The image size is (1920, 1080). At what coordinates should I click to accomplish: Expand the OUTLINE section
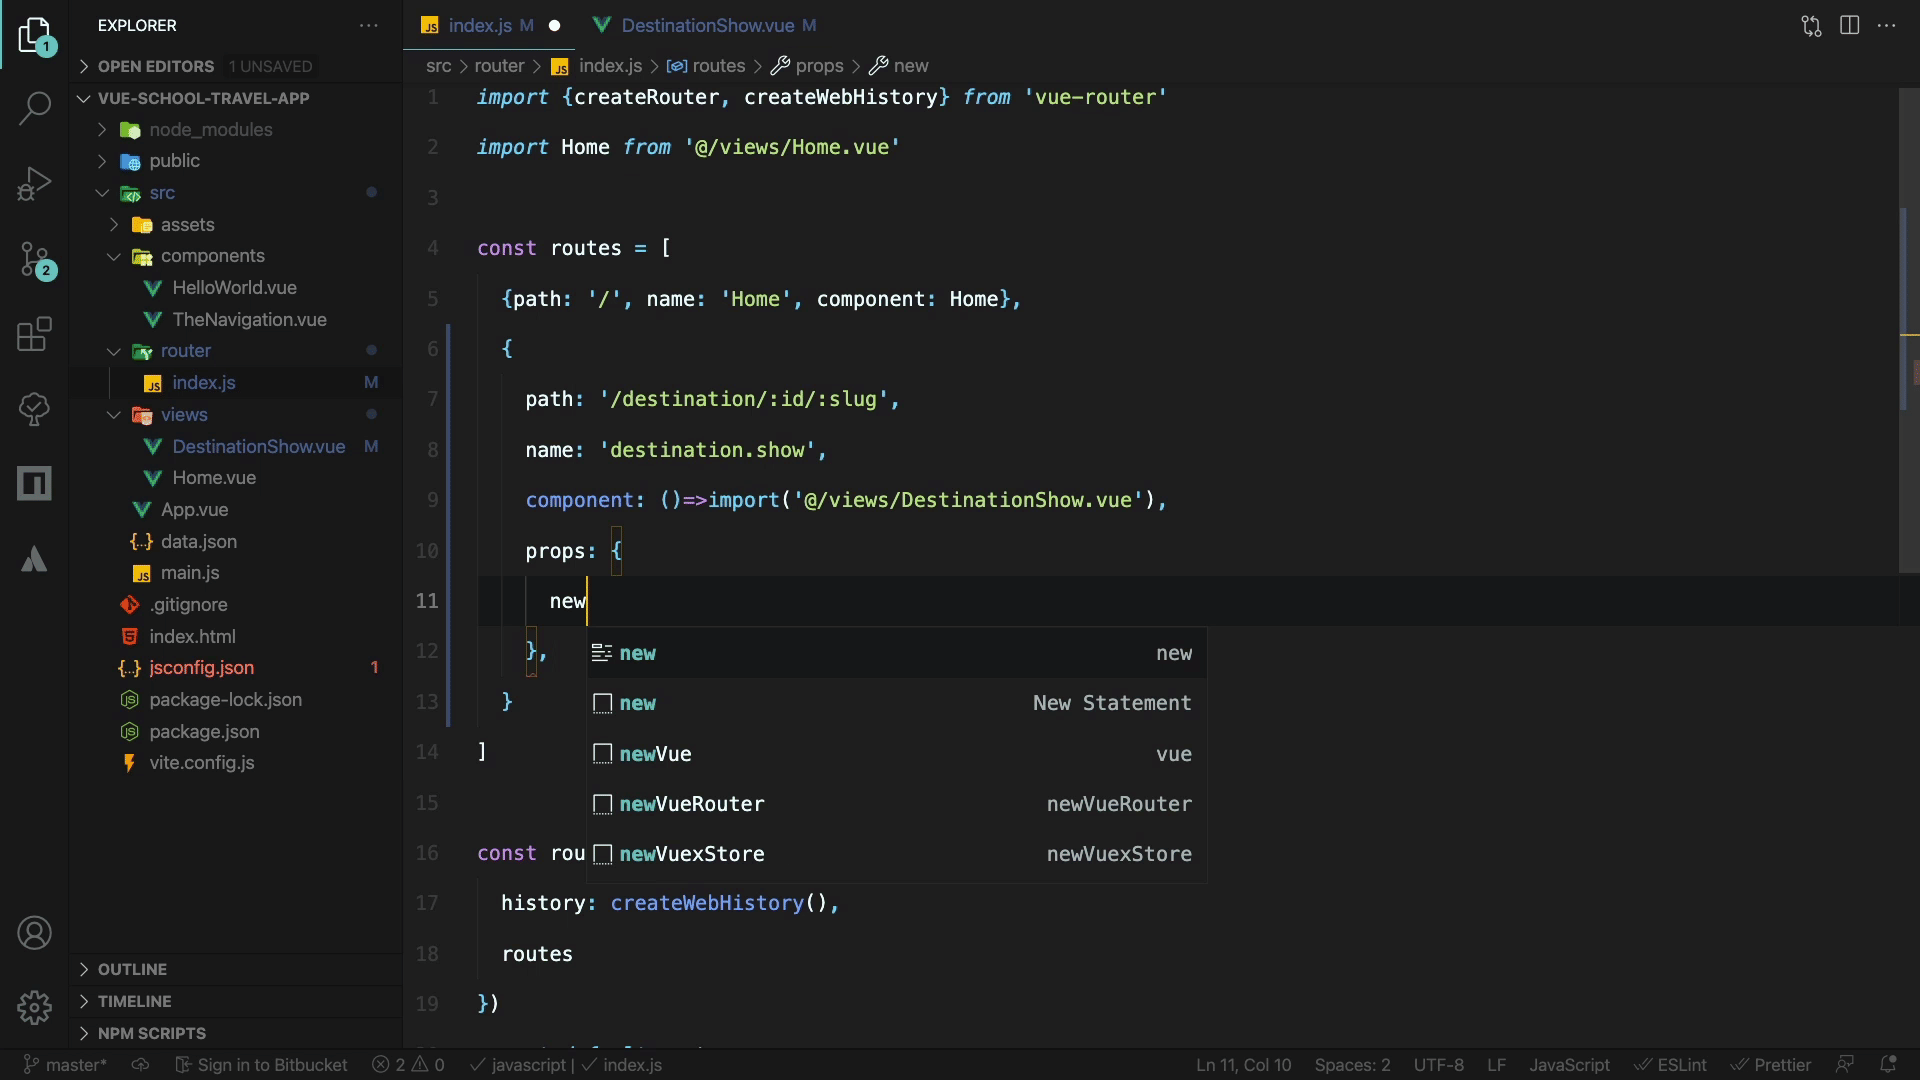(132, 969)
